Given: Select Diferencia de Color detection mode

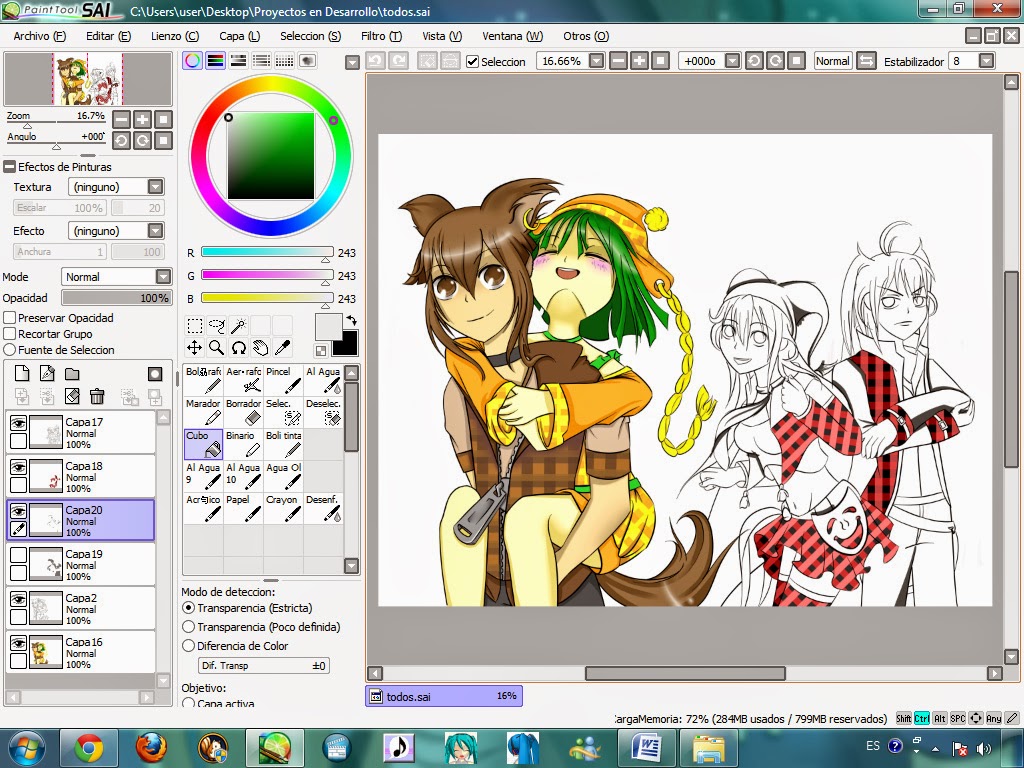Looking at the screenshot, I should pos(189,646).
